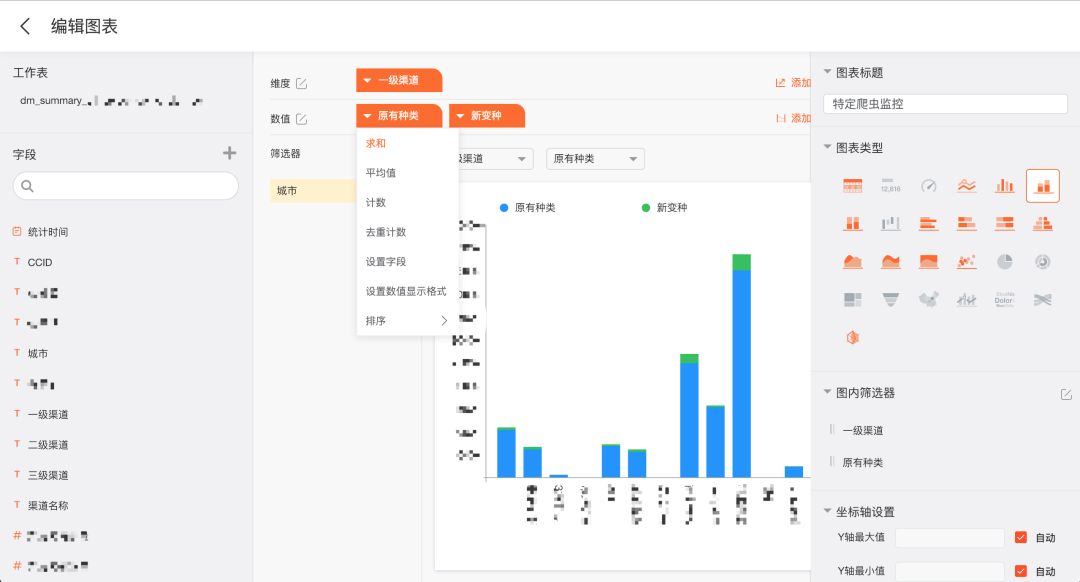This screenshot has height=582, width=1080.
Task: Expand the 排序 submenu
Action: click(407, 321)
